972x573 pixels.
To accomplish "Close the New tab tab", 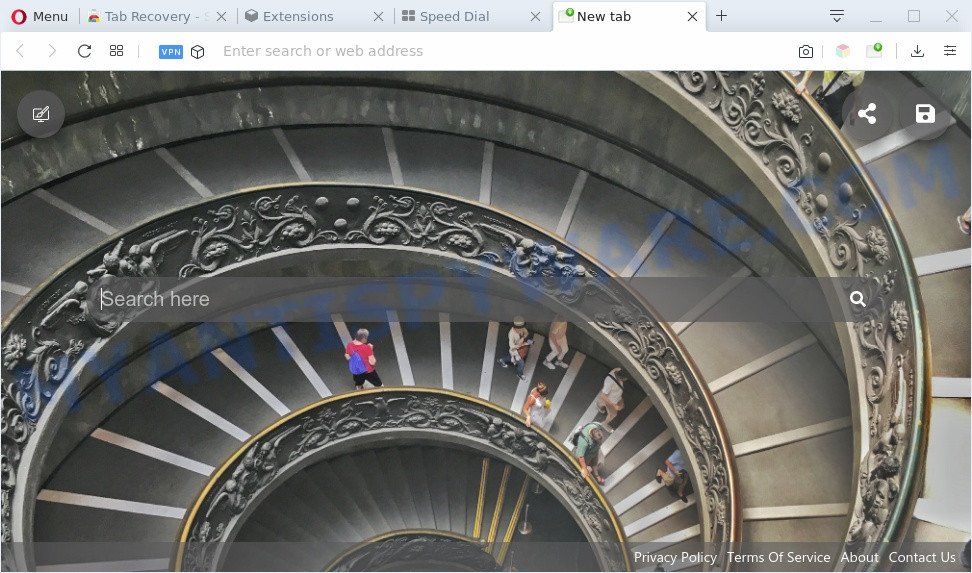I will pyautogui.click(x=692, y=17).
